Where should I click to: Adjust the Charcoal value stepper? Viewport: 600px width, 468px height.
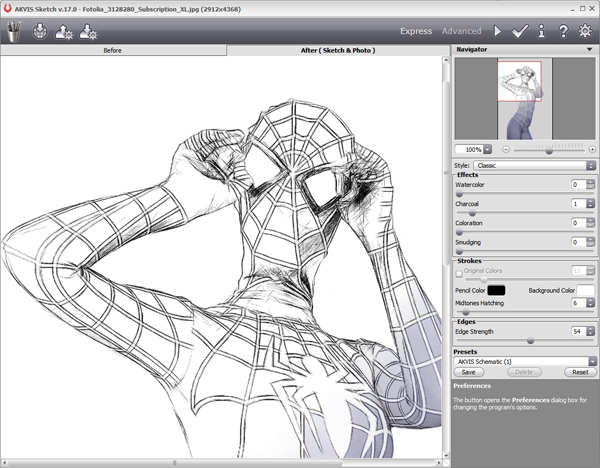coord(591,204)
